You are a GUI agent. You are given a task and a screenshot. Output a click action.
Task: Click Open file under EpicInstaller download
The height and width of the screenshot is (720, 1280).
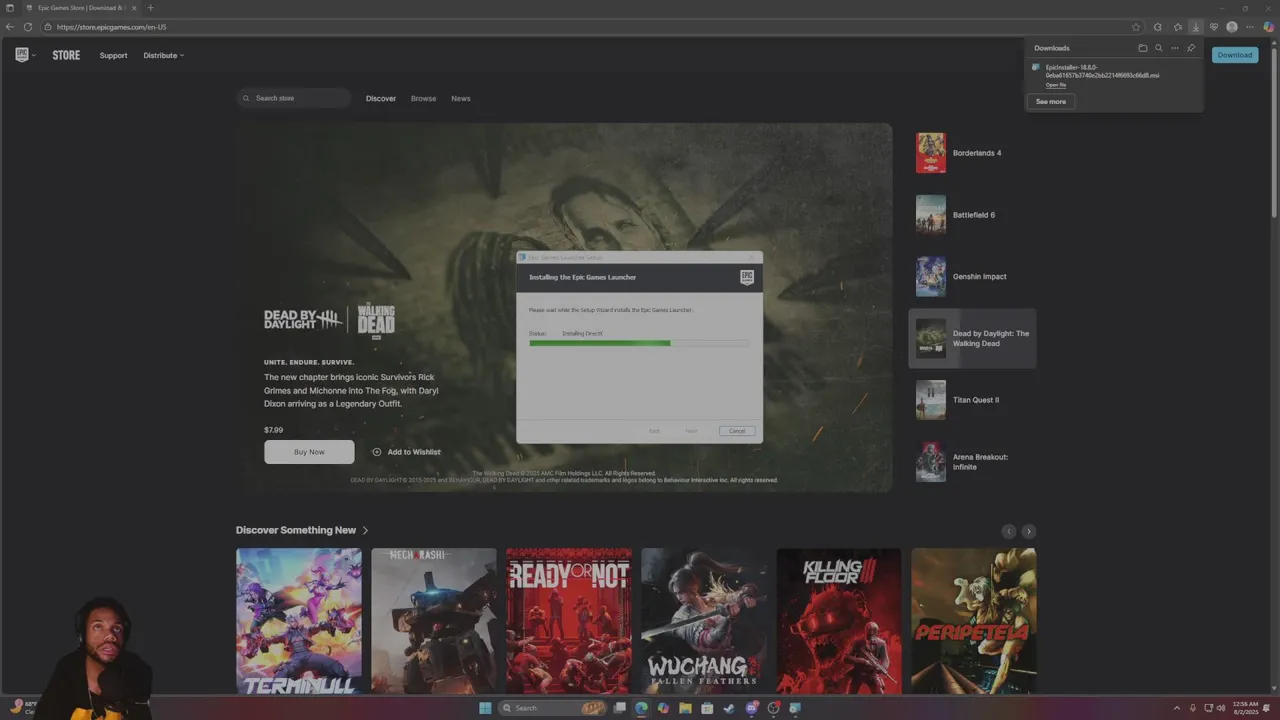(x=1056, y=85)
